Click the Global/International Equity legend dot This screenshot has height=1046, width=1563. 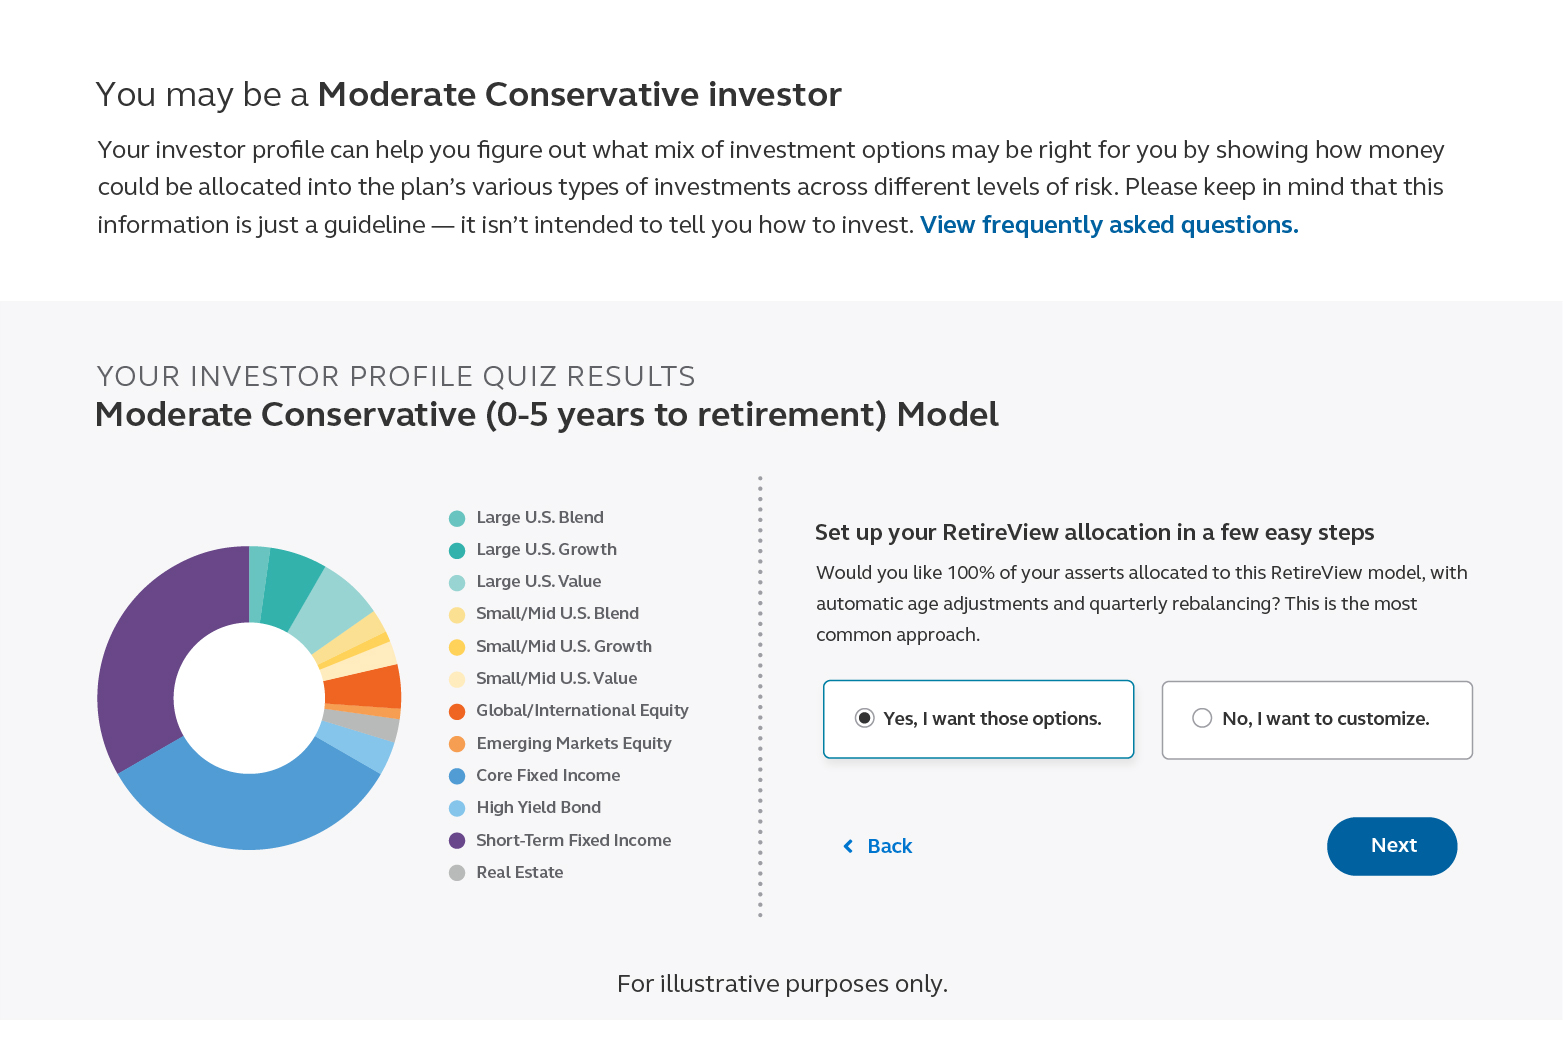457,711
